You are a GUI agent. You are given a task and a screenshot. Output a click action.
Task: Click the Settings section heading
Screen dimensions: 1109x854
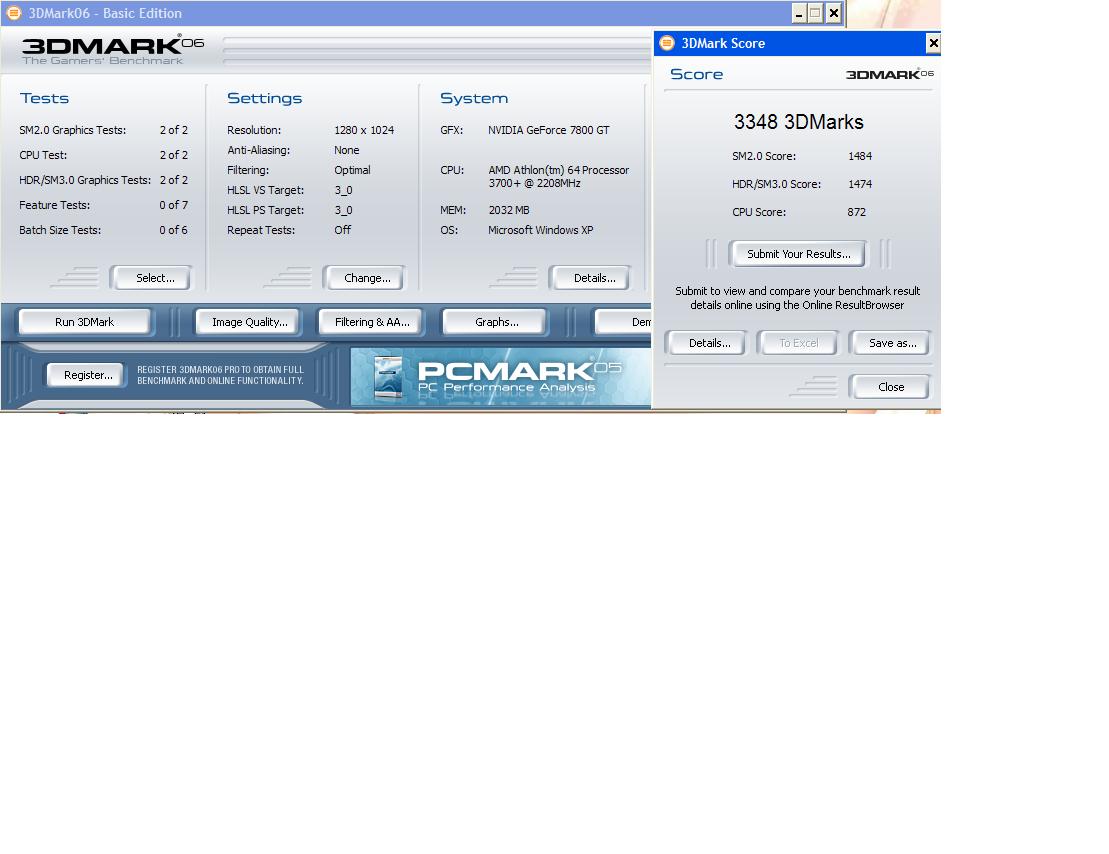pos(264,98)
